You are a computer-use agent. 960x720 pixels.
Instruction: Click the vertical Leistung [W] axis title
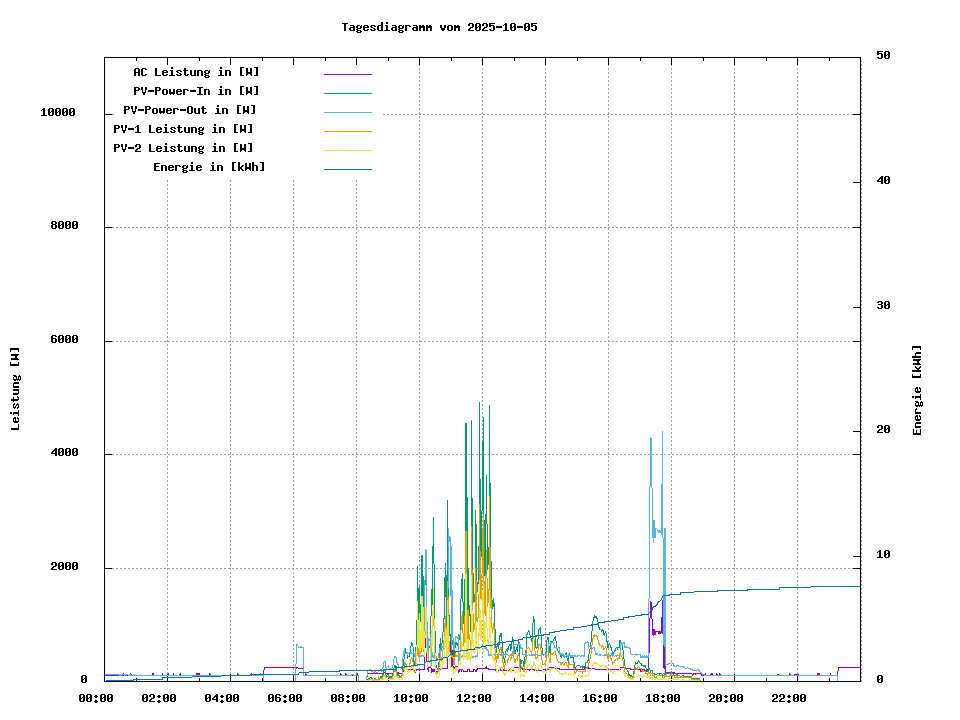tap(16, 389)
